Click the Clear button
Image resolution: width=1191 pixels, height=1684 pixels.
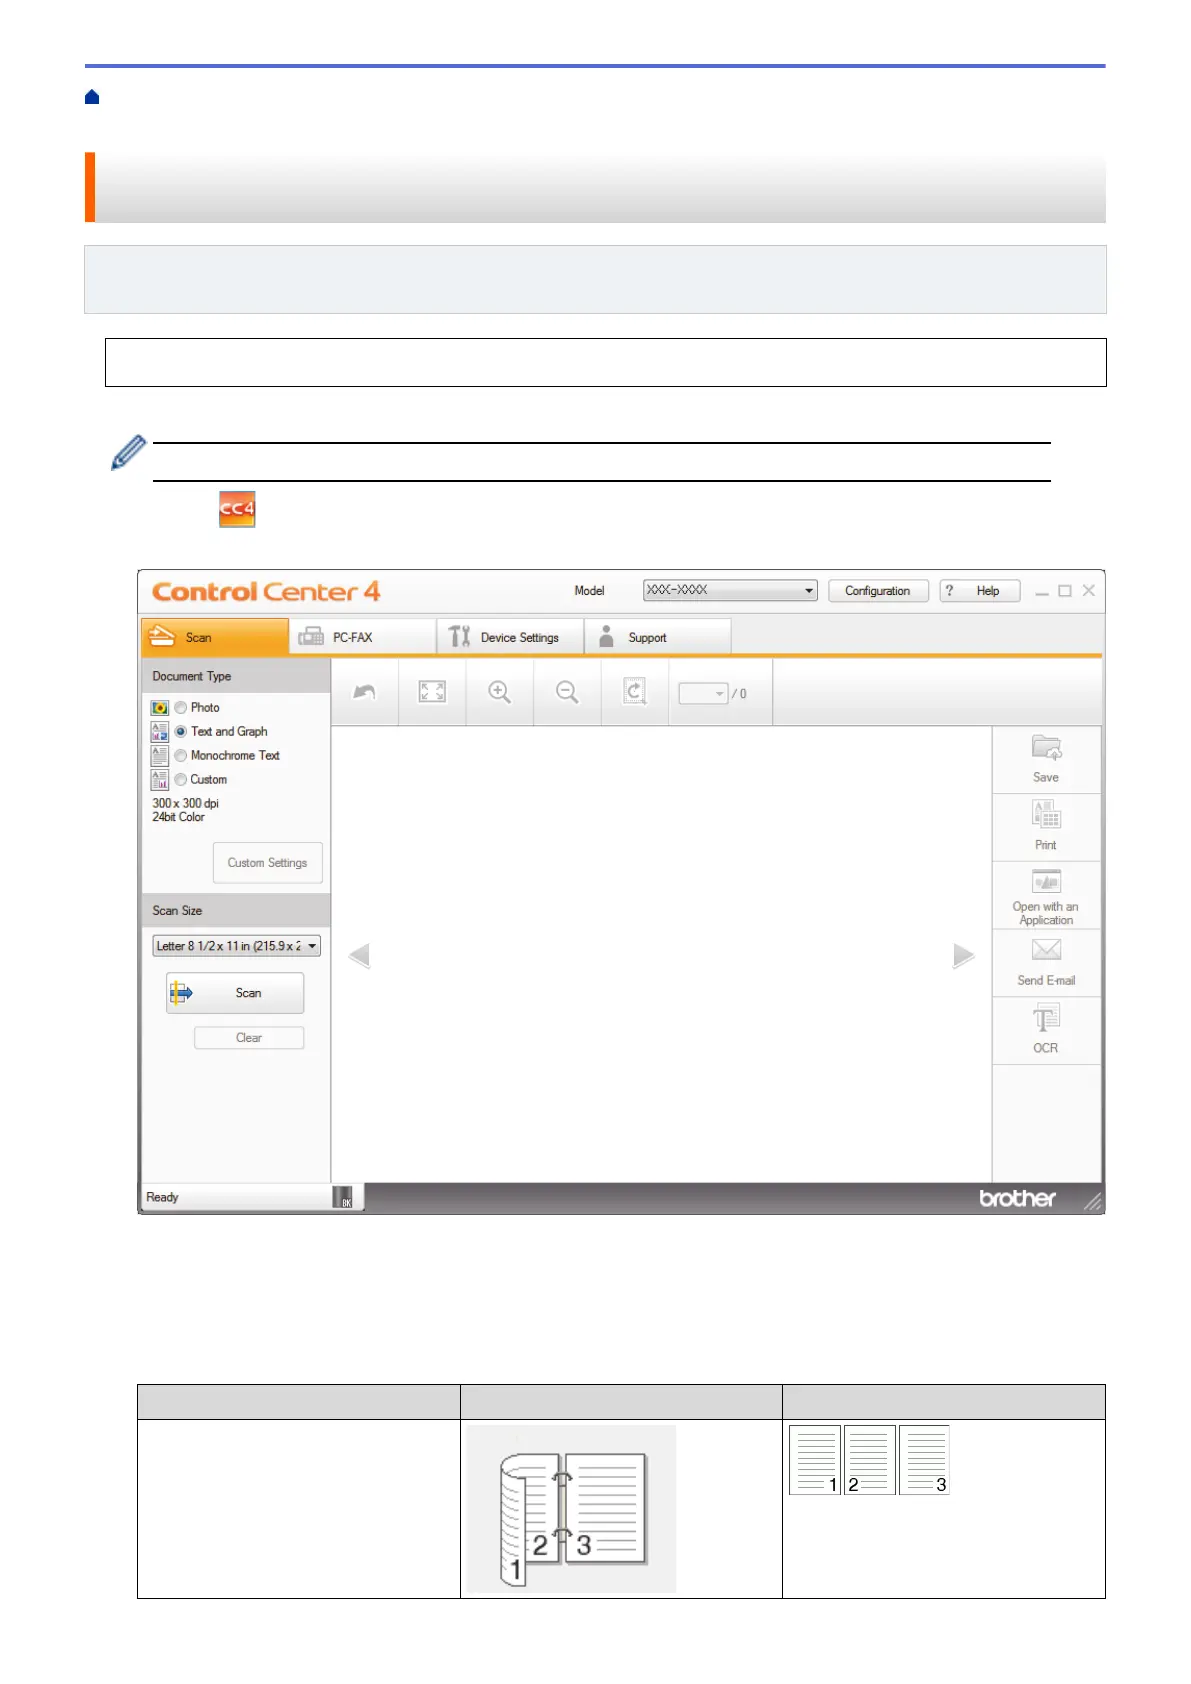[x=249, y=1037]
